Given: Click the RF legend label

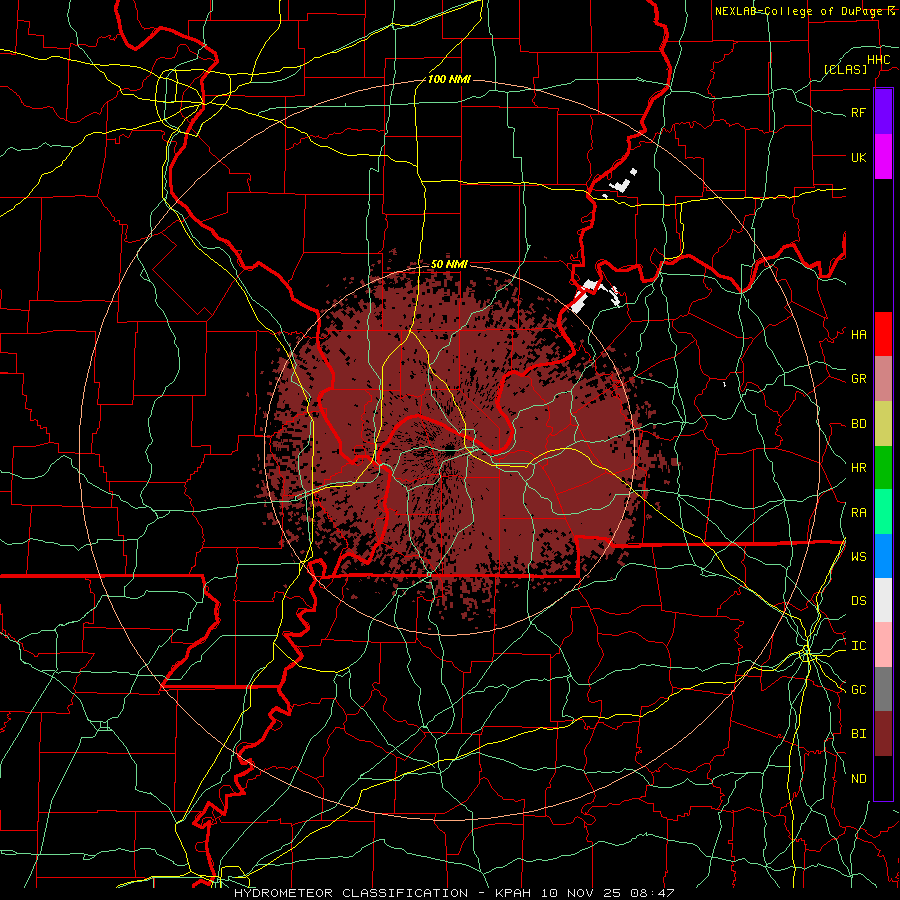Looking at the screenshot, I should click(859, 113).
